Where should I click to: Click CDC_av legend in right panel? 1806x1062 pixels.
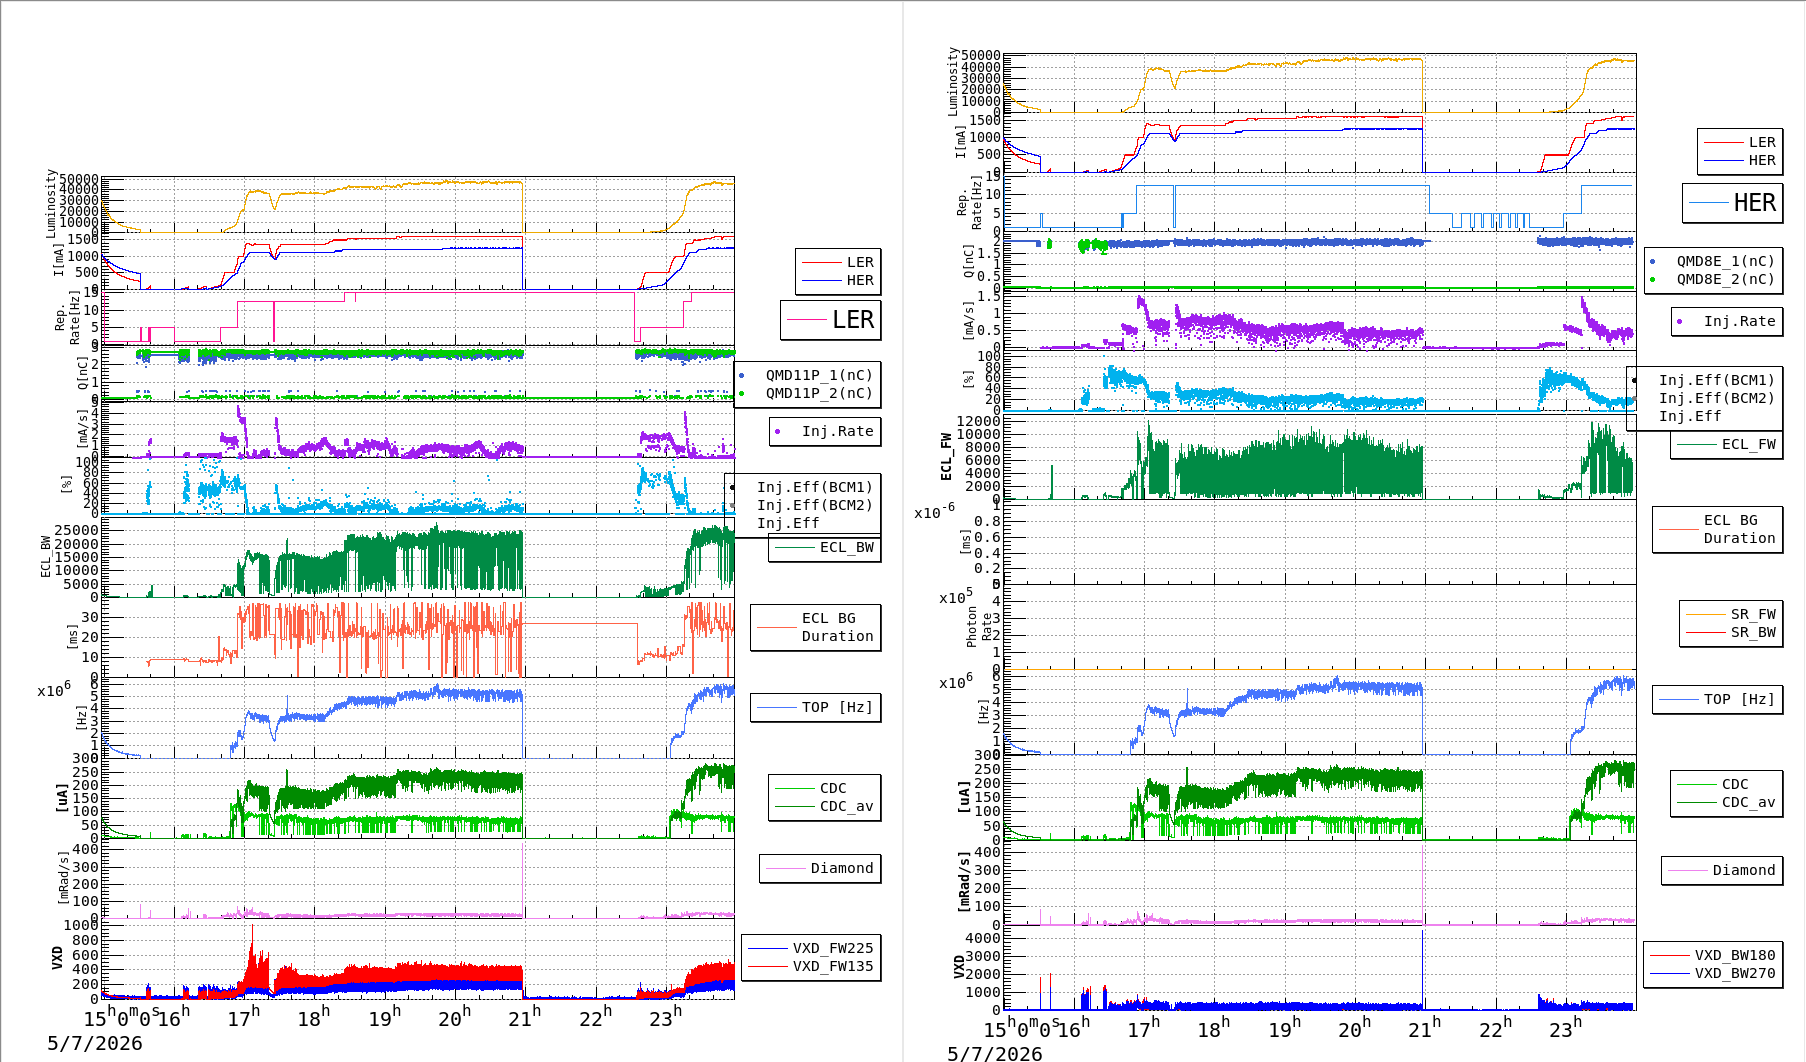(1748, 802)
